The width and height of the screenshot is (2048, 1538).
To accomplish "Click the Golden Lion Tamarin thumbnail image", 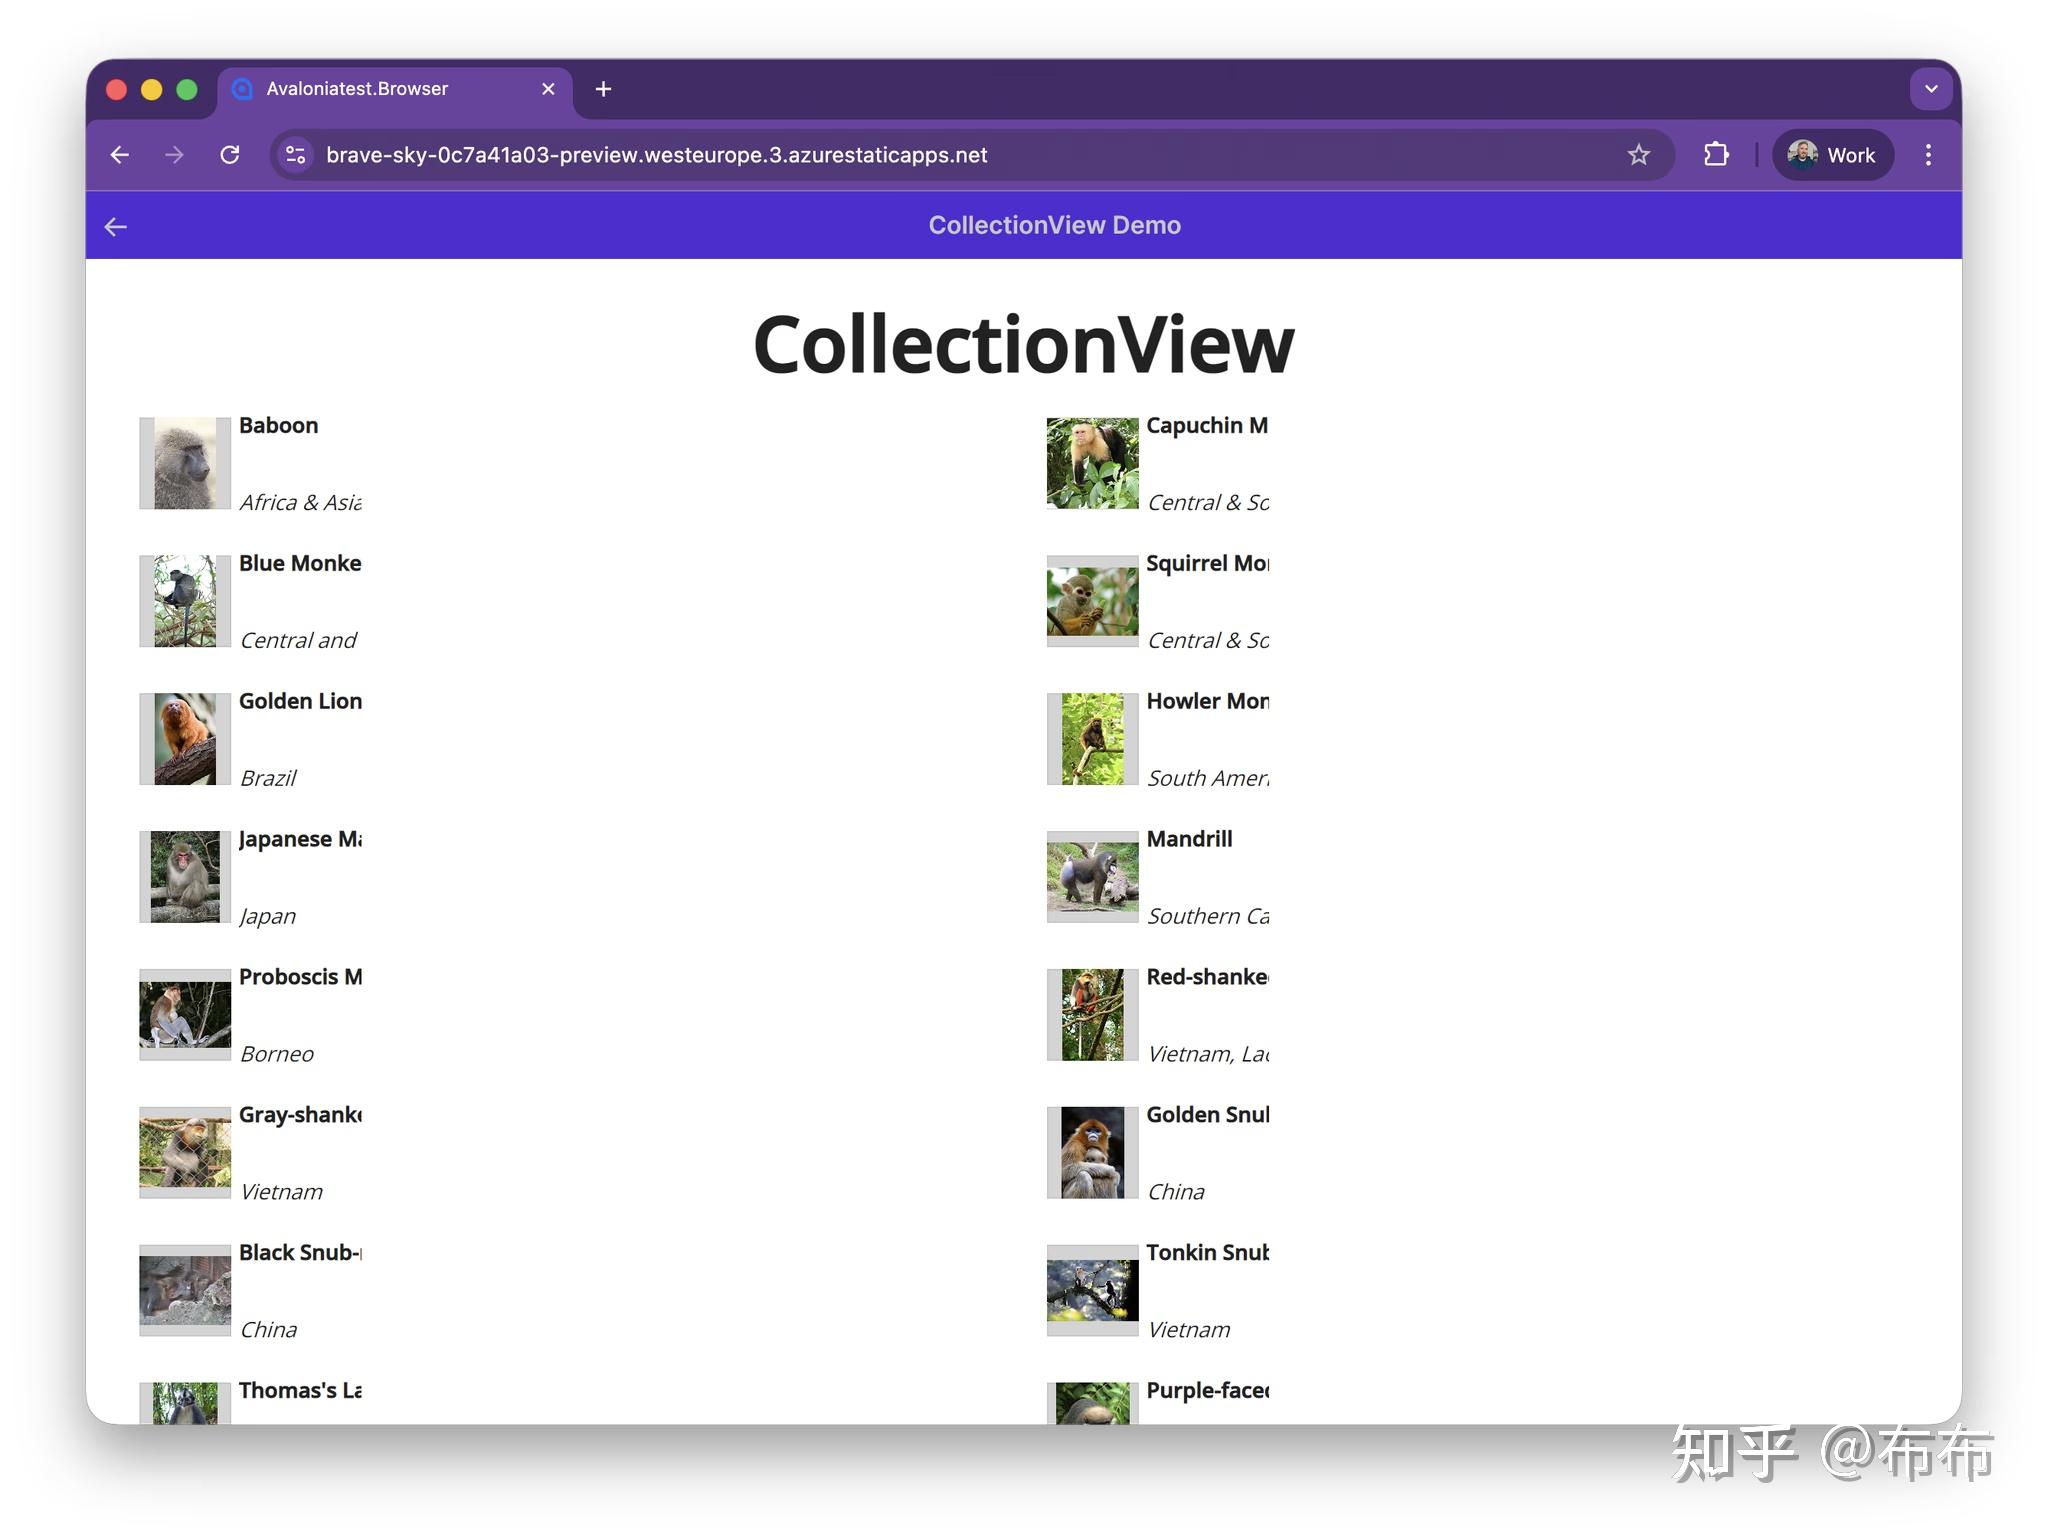I will coord(184,738).
